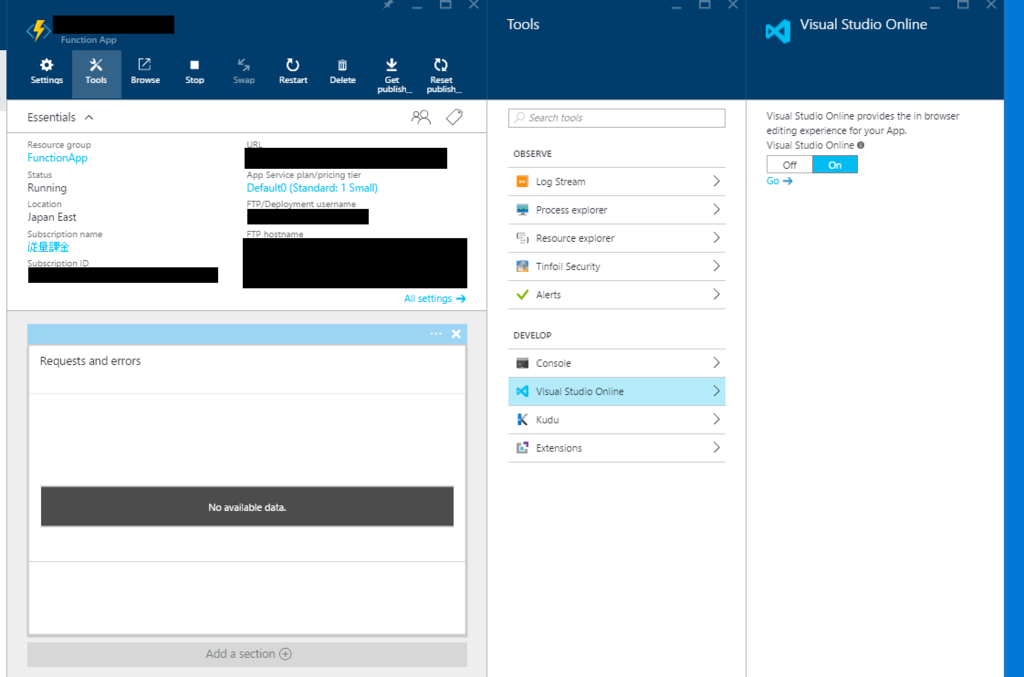Expand the Alerts chevron
1024x677 pixels.
[716, 294]
